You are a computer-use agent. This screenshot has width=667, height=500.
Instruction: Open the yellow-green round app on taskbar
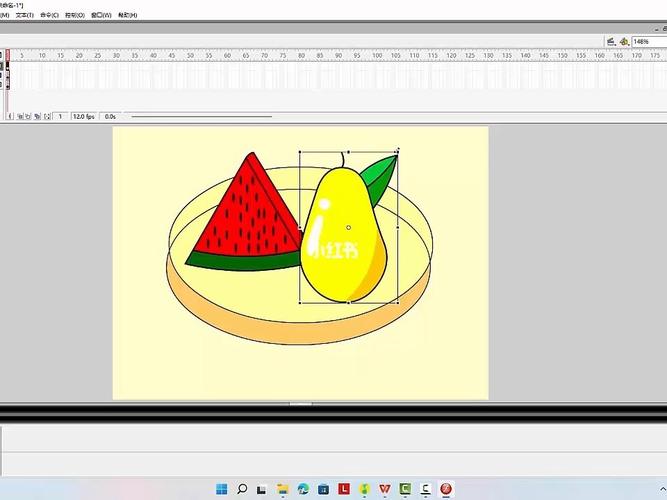(364, 489)
